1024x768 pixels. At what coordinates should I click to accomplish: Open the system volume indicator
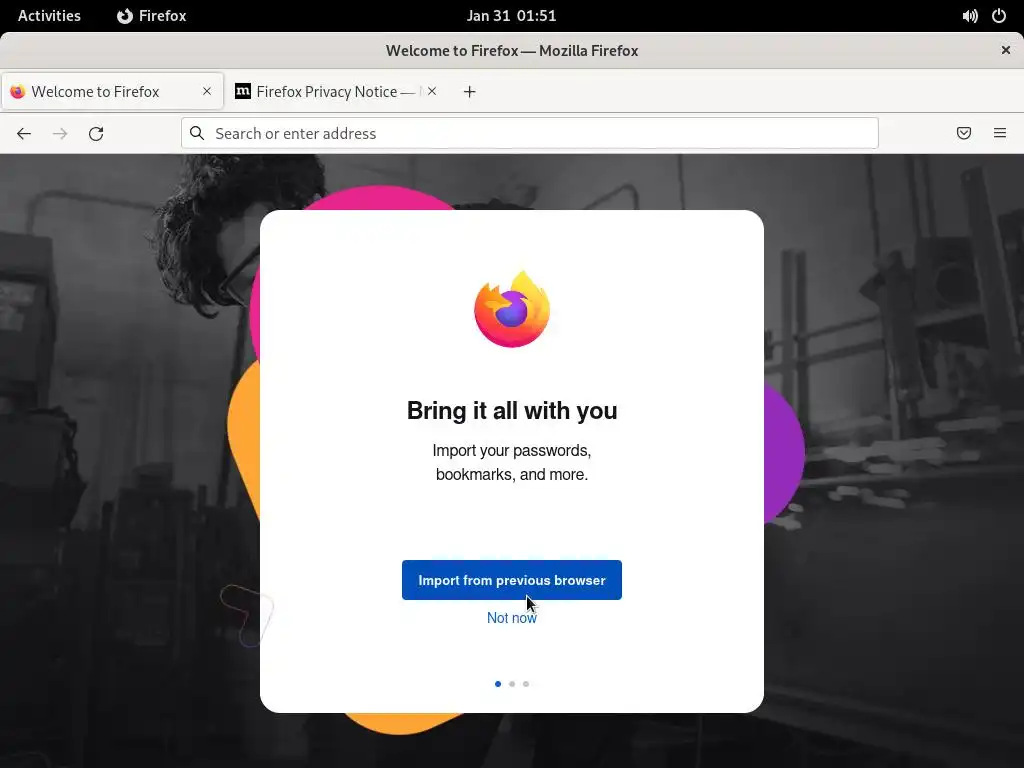[x=970, y=16]
